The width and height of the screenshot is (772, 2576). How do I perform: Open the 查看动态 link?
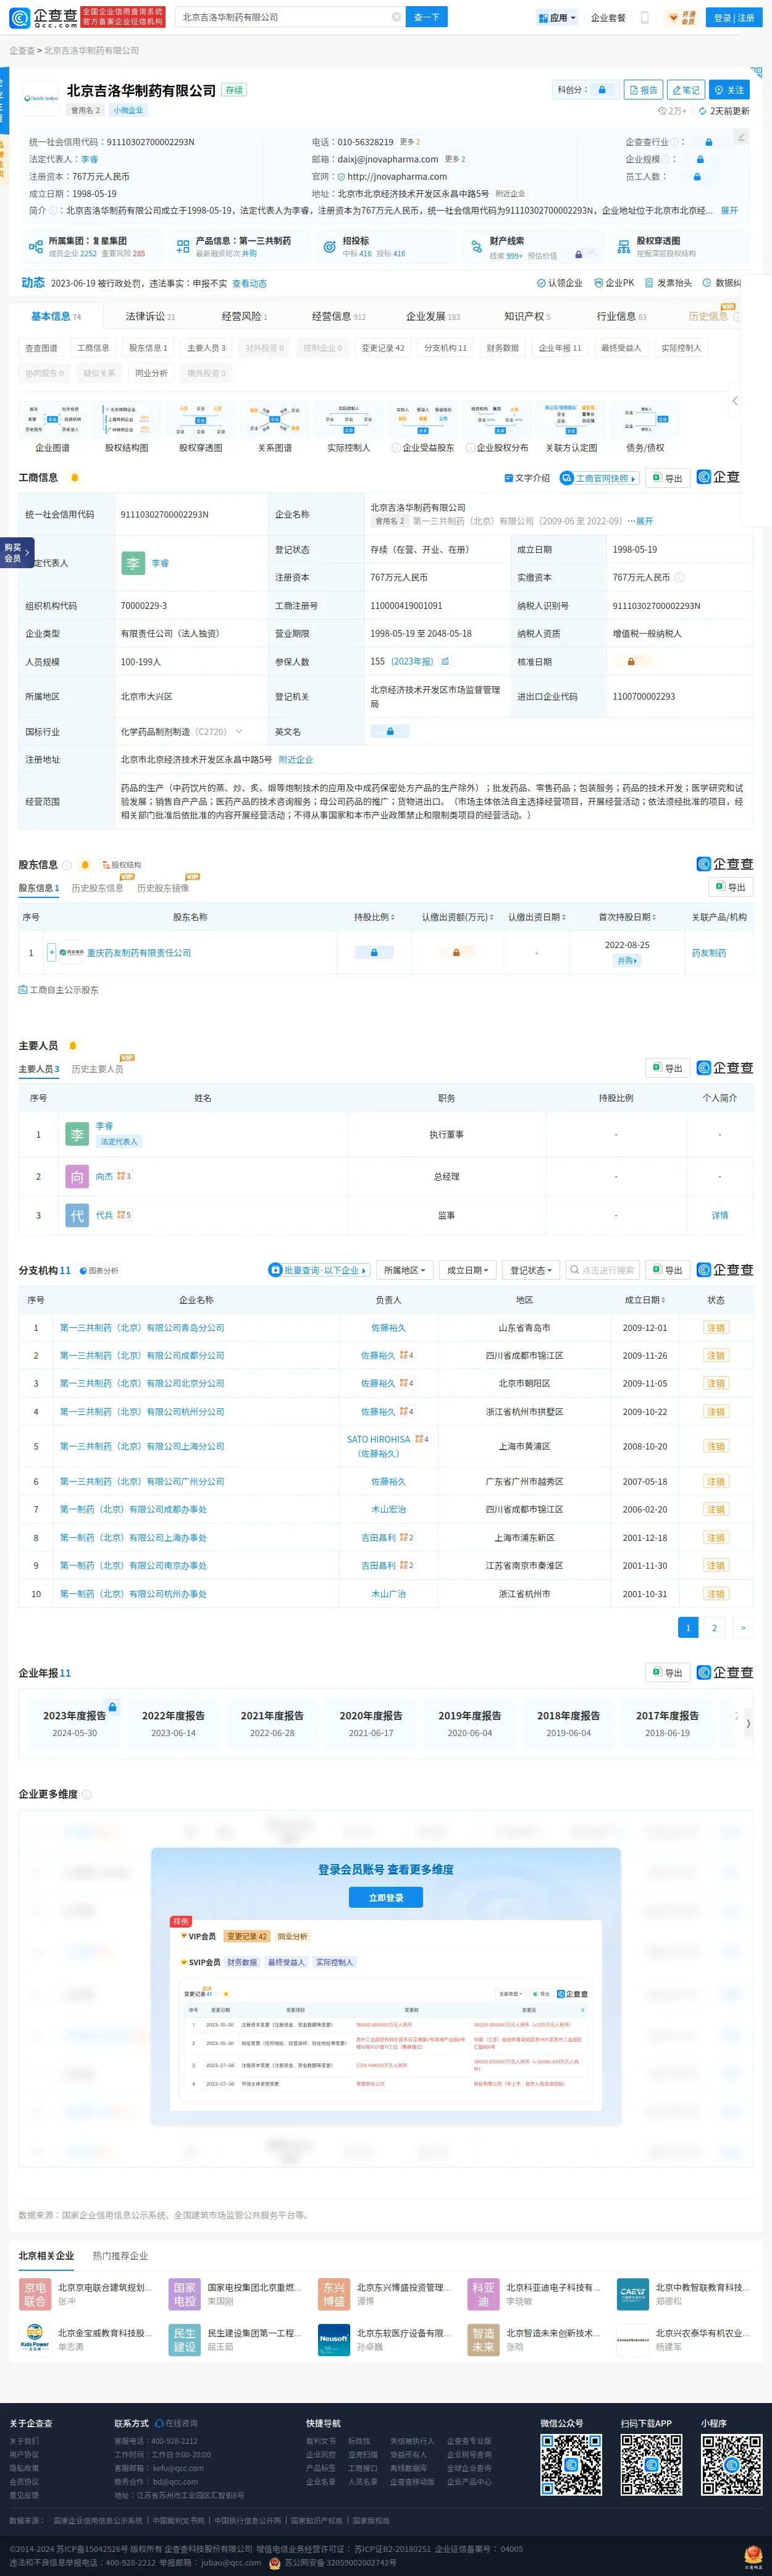click(249, 283)
